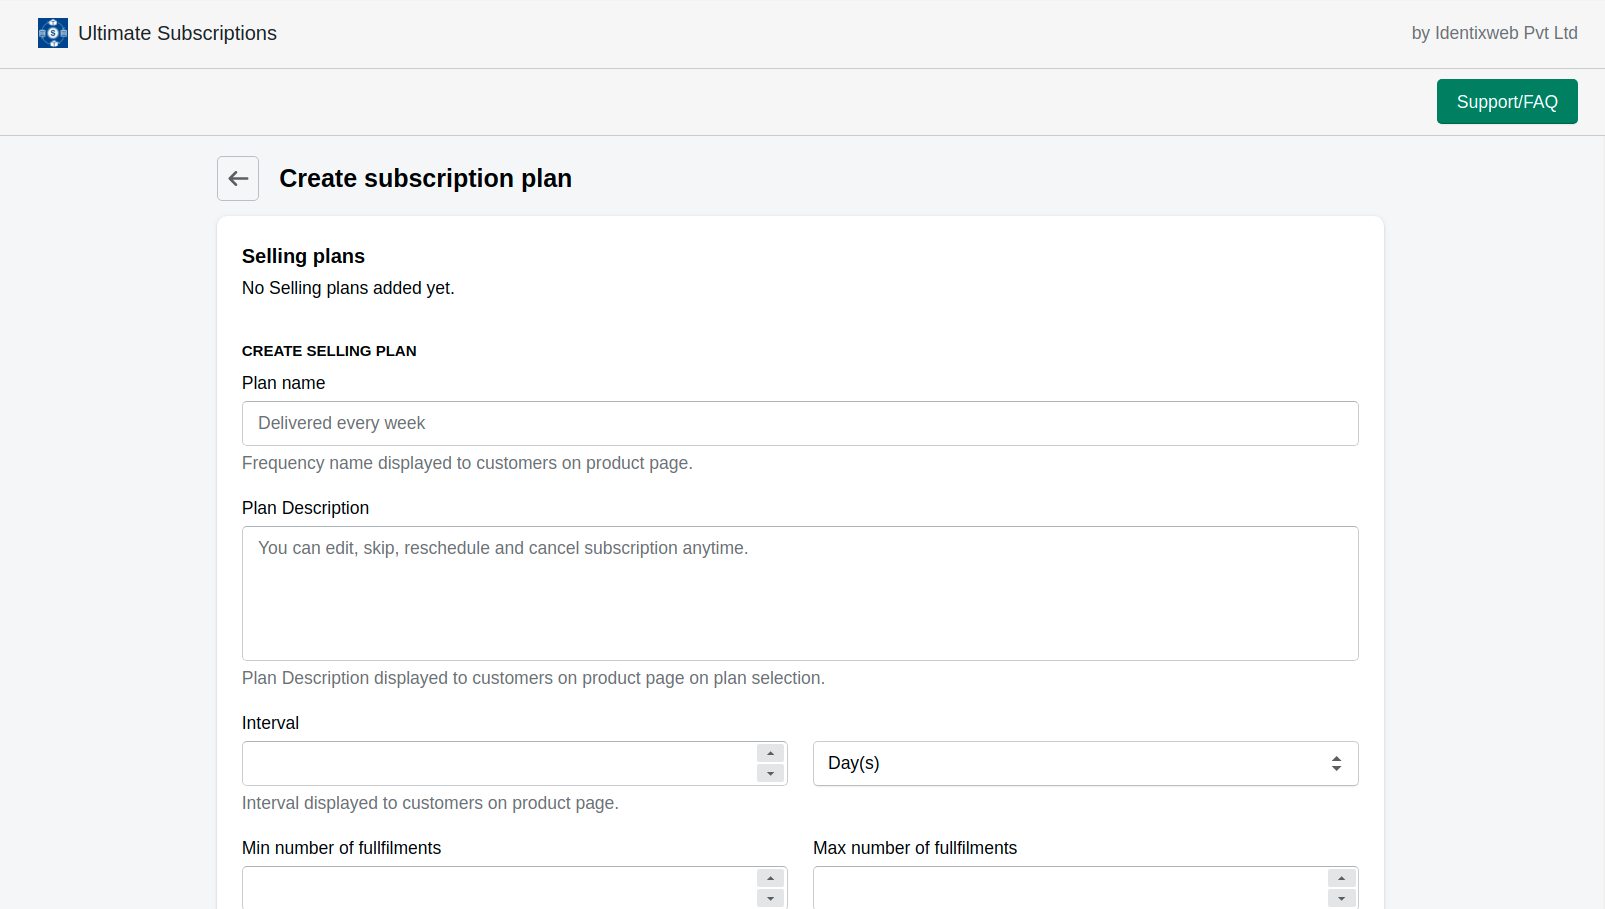This screenshot has width=1605, height=909.
Task: Click the 'Selling plans' heading
Action: coord(303,256)
